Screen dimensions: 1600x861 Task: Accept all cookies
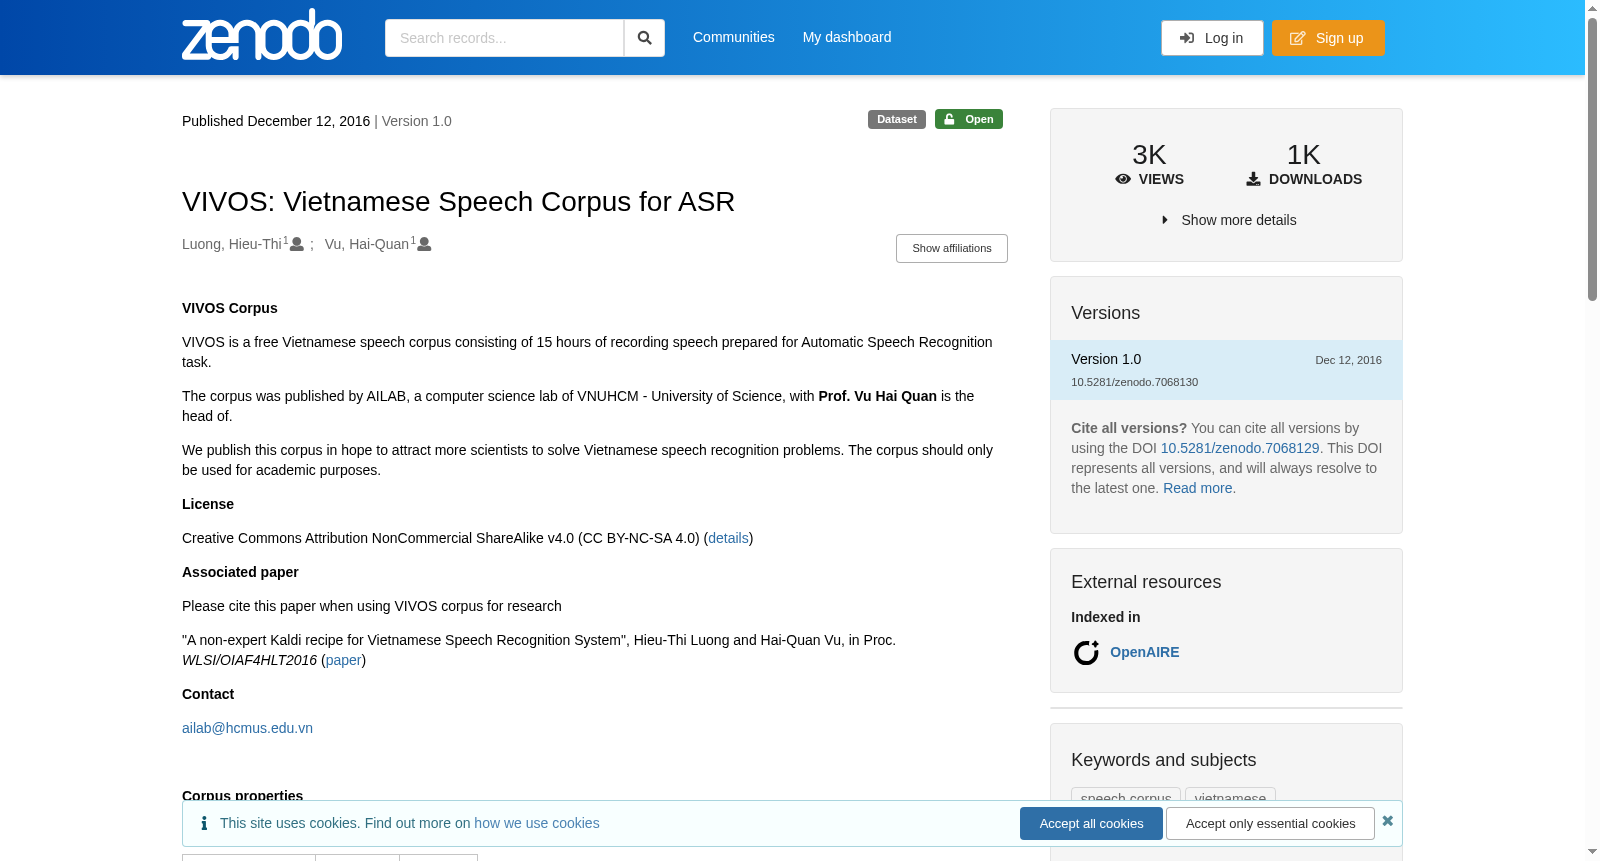pyautogui.click(x=1091, y=824)
